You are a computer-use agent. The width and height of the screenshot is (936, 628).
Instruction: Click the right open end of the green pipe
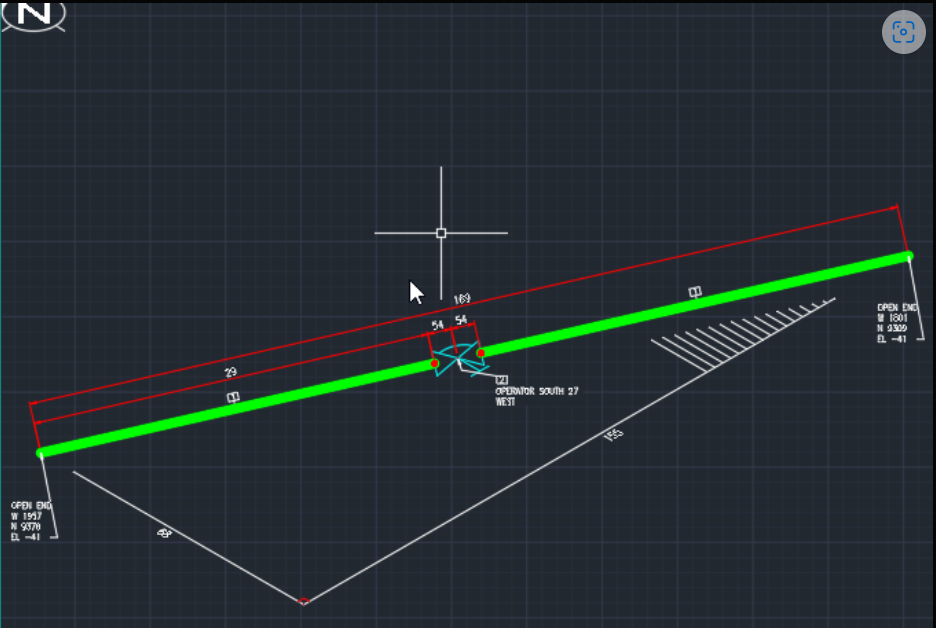909,257
